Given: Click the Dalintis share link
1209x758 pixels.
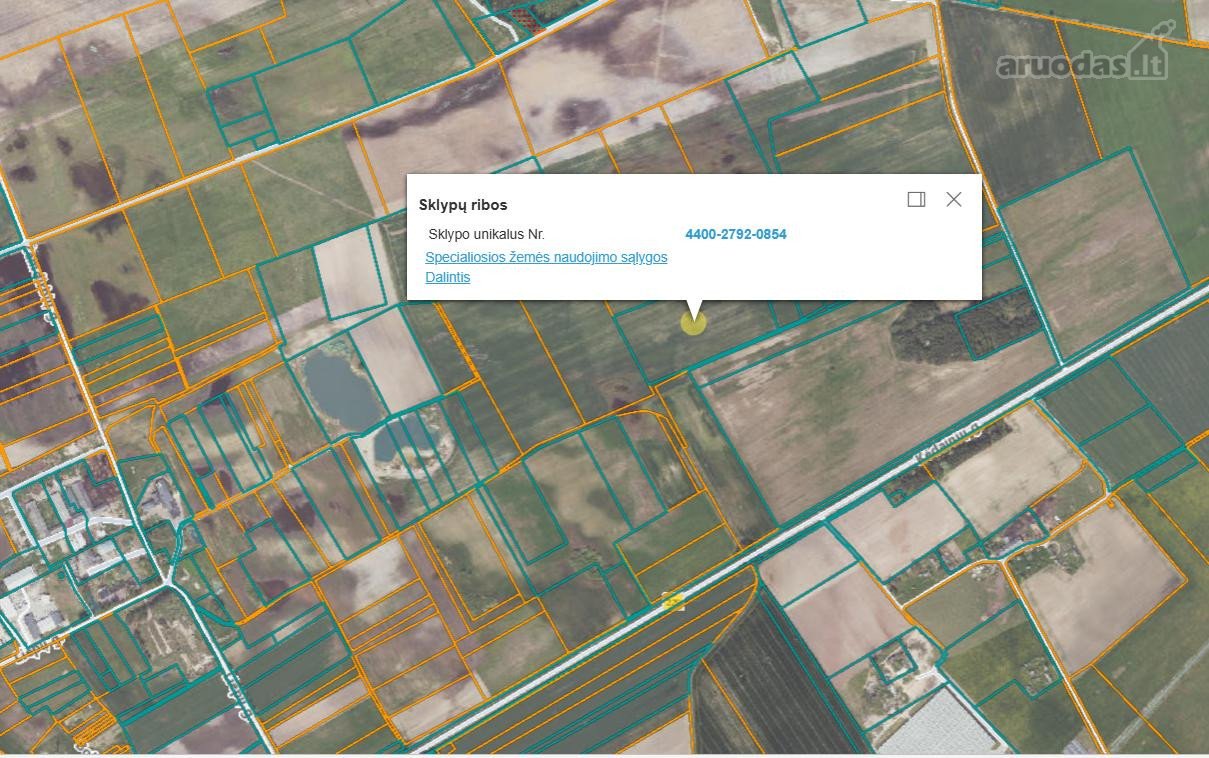Looking at the screenshot, I should pyautogui.click(x=448, y=277).
